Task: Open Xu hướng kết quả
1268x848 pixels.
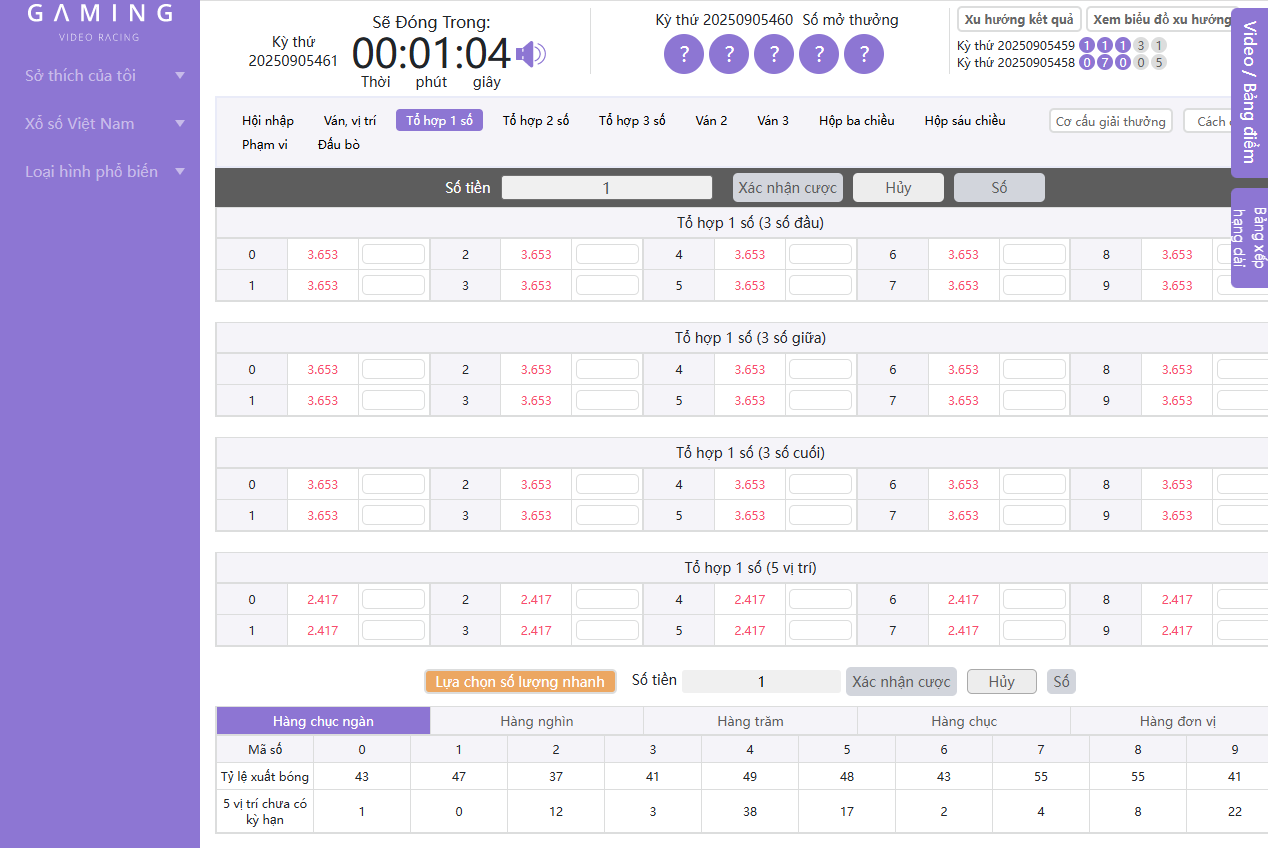Action: pos(1019,20)
